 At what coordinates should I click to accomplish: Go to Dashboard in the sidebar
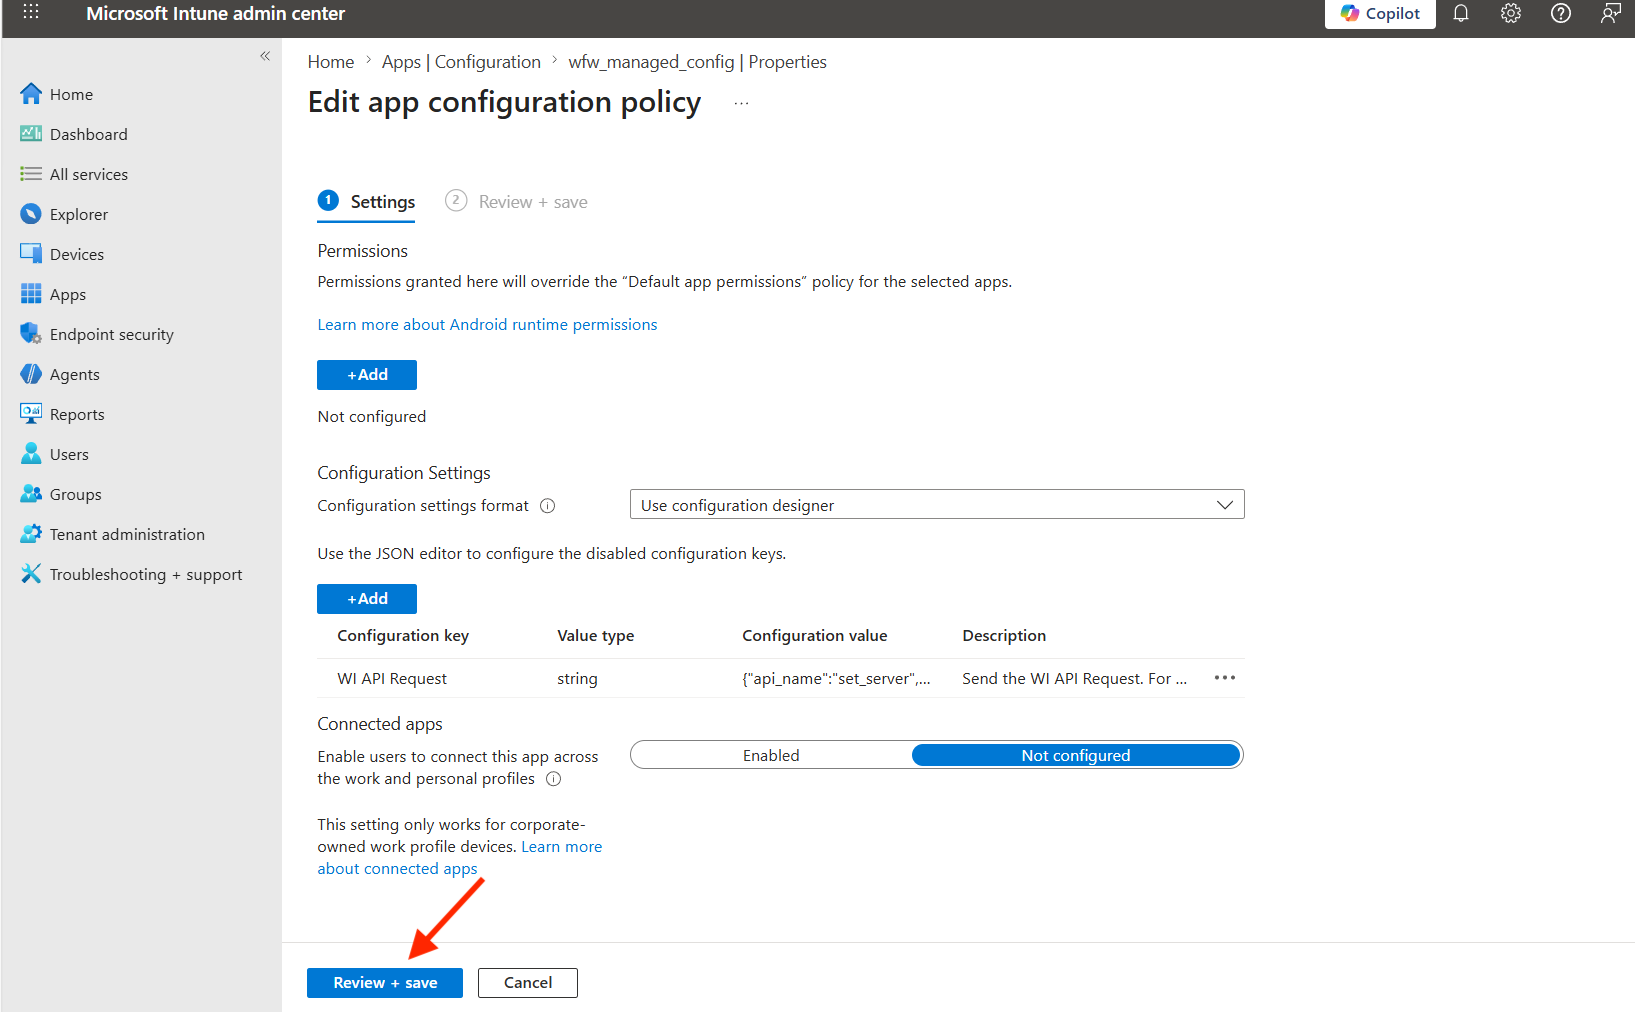[89, 134]
